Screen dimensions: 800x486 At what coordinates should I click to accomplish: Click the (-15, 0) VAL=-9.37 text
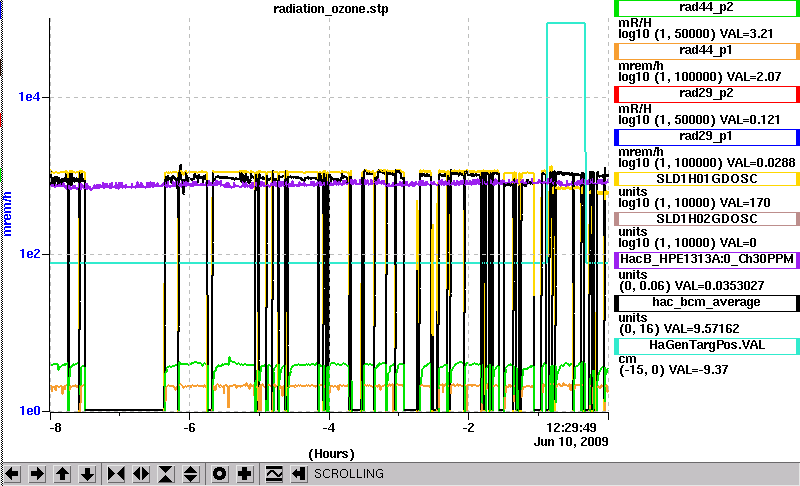(673, 370)
